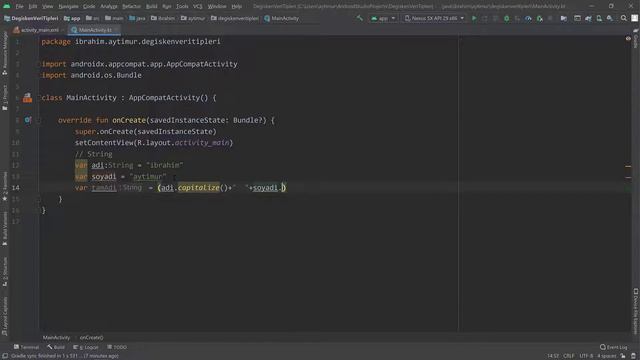Open the SDK Manager icon
Screen dimensions: 640x360
[x=610, y=18]
